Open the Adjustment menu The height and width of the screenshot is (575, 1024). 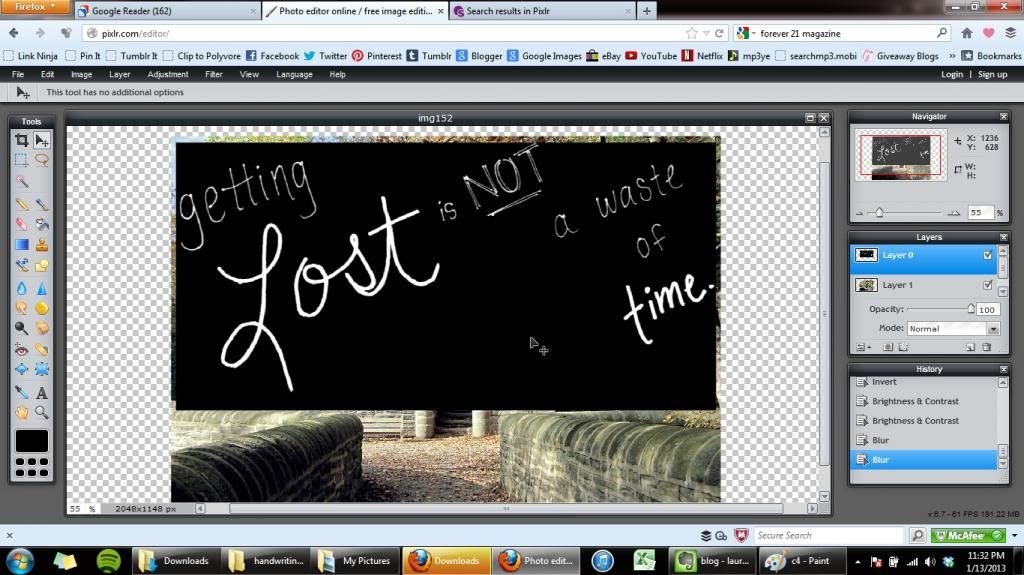pyautogui.click(x=168, y=74)
